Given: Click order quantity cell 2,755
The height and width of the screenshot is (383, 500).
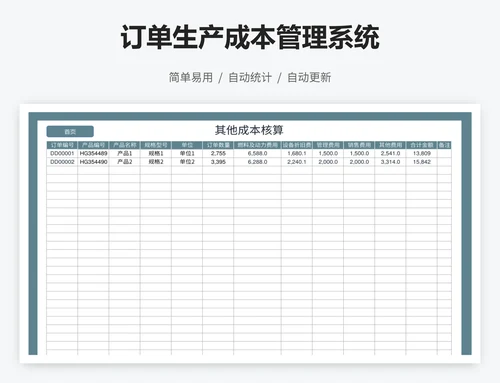Looking at the screenshot, I should coord(218,153).
